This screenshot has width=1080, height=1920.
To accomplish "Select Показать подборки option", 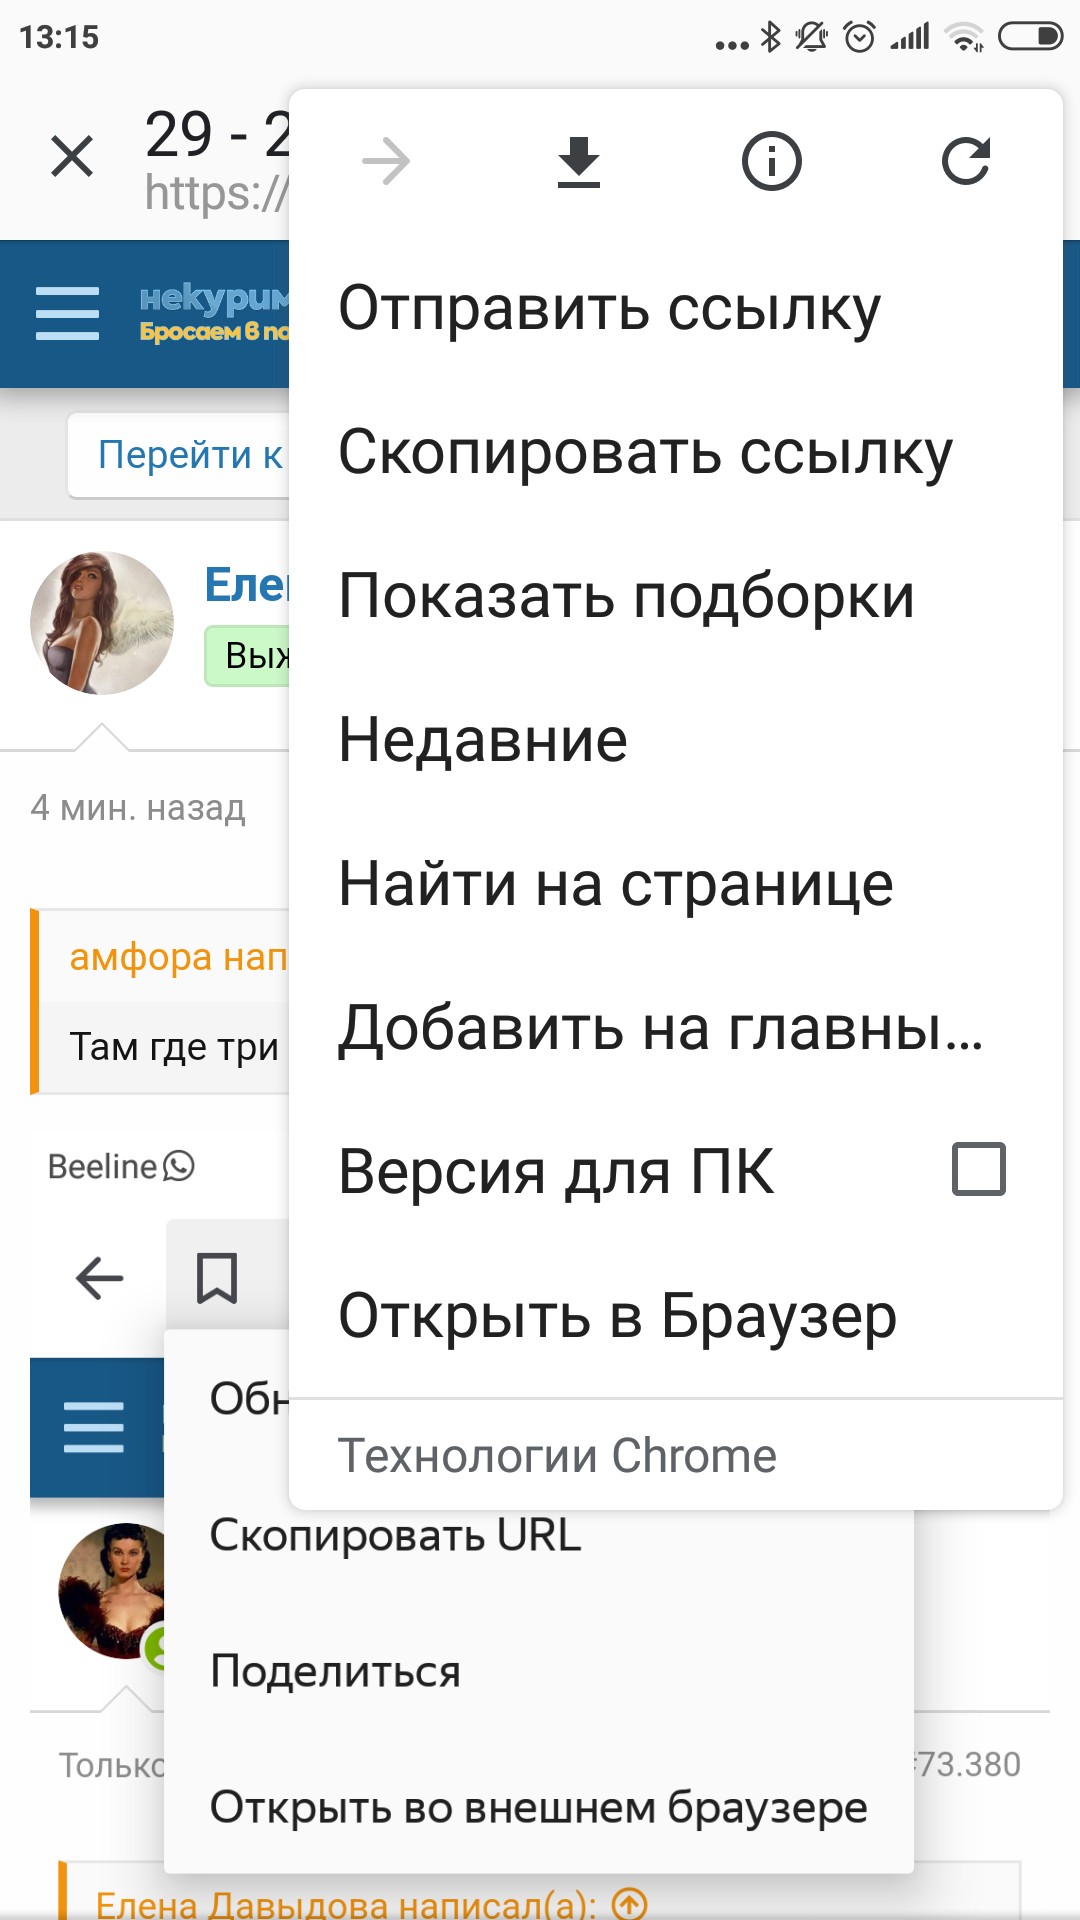I will click(626, 596).
